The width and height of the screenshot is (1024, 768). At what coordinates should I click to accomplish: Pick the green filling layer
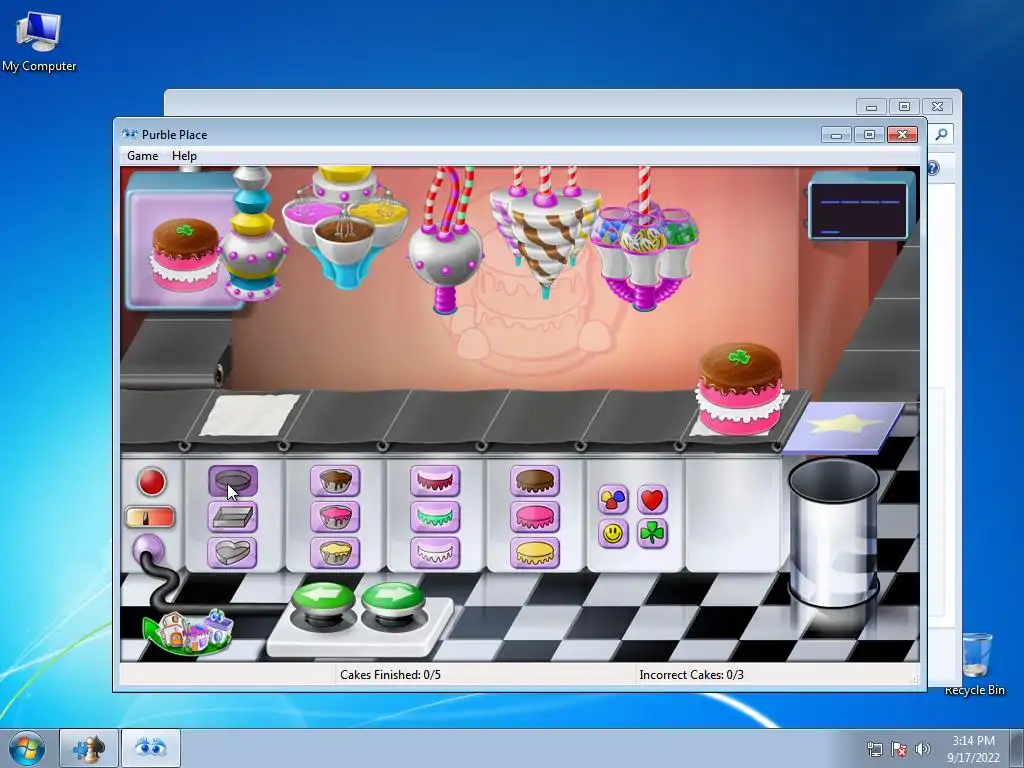pyautogui.click(x=435, y=517)
